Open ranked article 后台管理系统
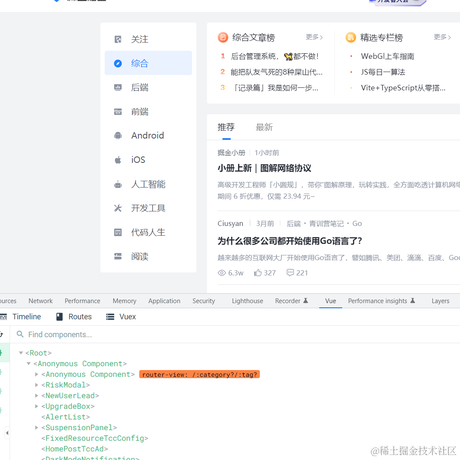Image resolution: width=460 pixels, height=460 pixels. click(x=275, y=56)
